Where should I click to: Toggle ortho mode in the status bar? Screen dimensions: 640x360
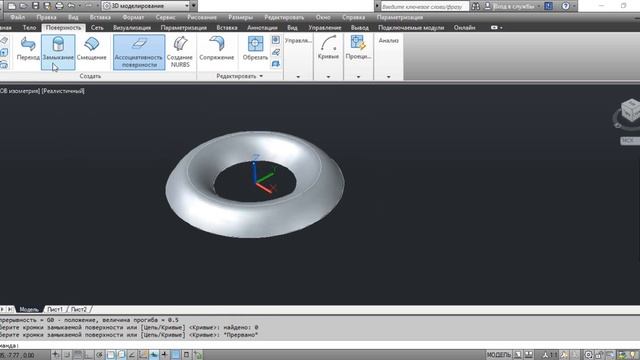[89, 355]
